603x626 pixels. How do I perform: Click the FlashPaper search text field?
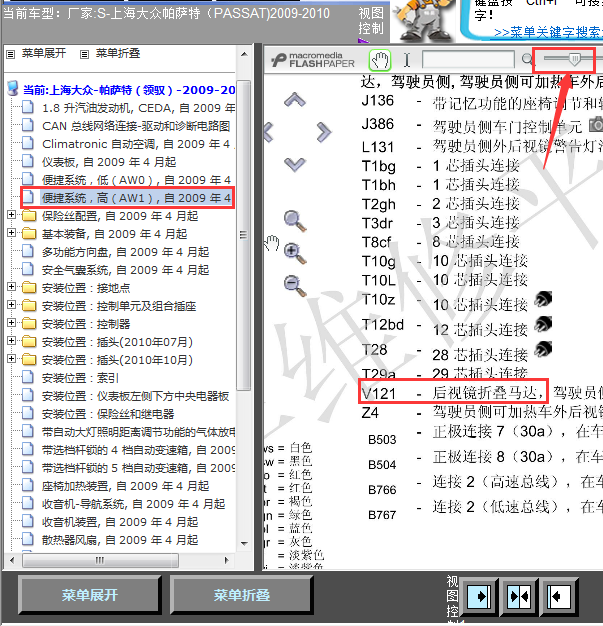[468, 60]
